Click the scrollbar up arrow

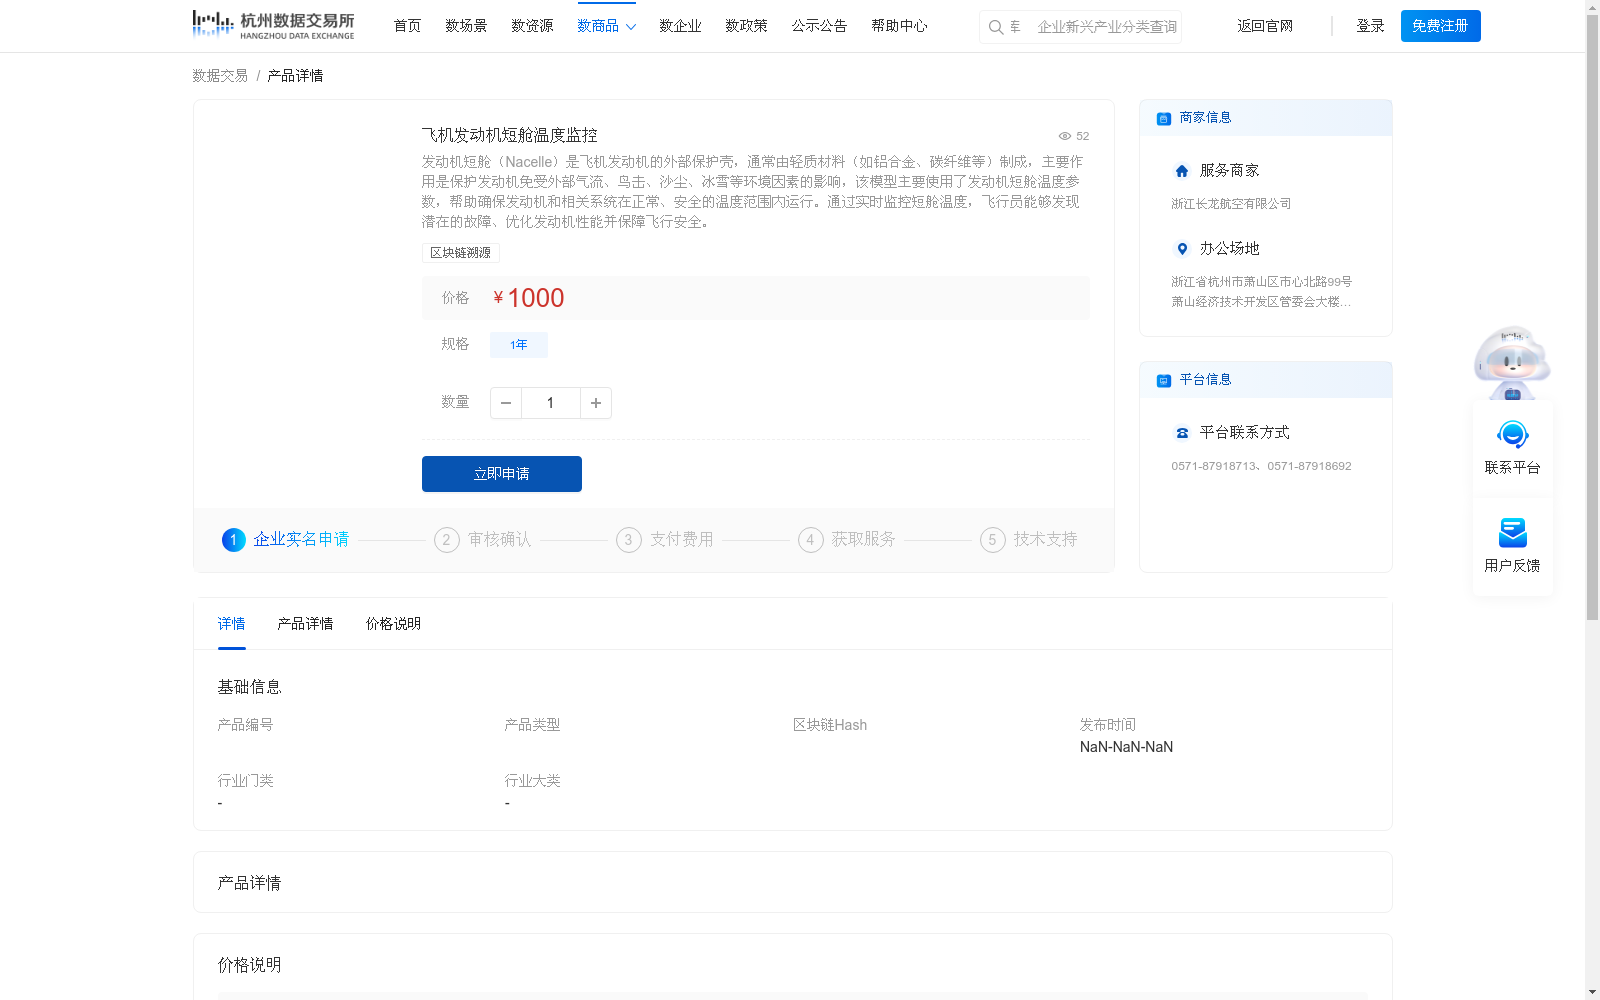[x=1592, y=7]
